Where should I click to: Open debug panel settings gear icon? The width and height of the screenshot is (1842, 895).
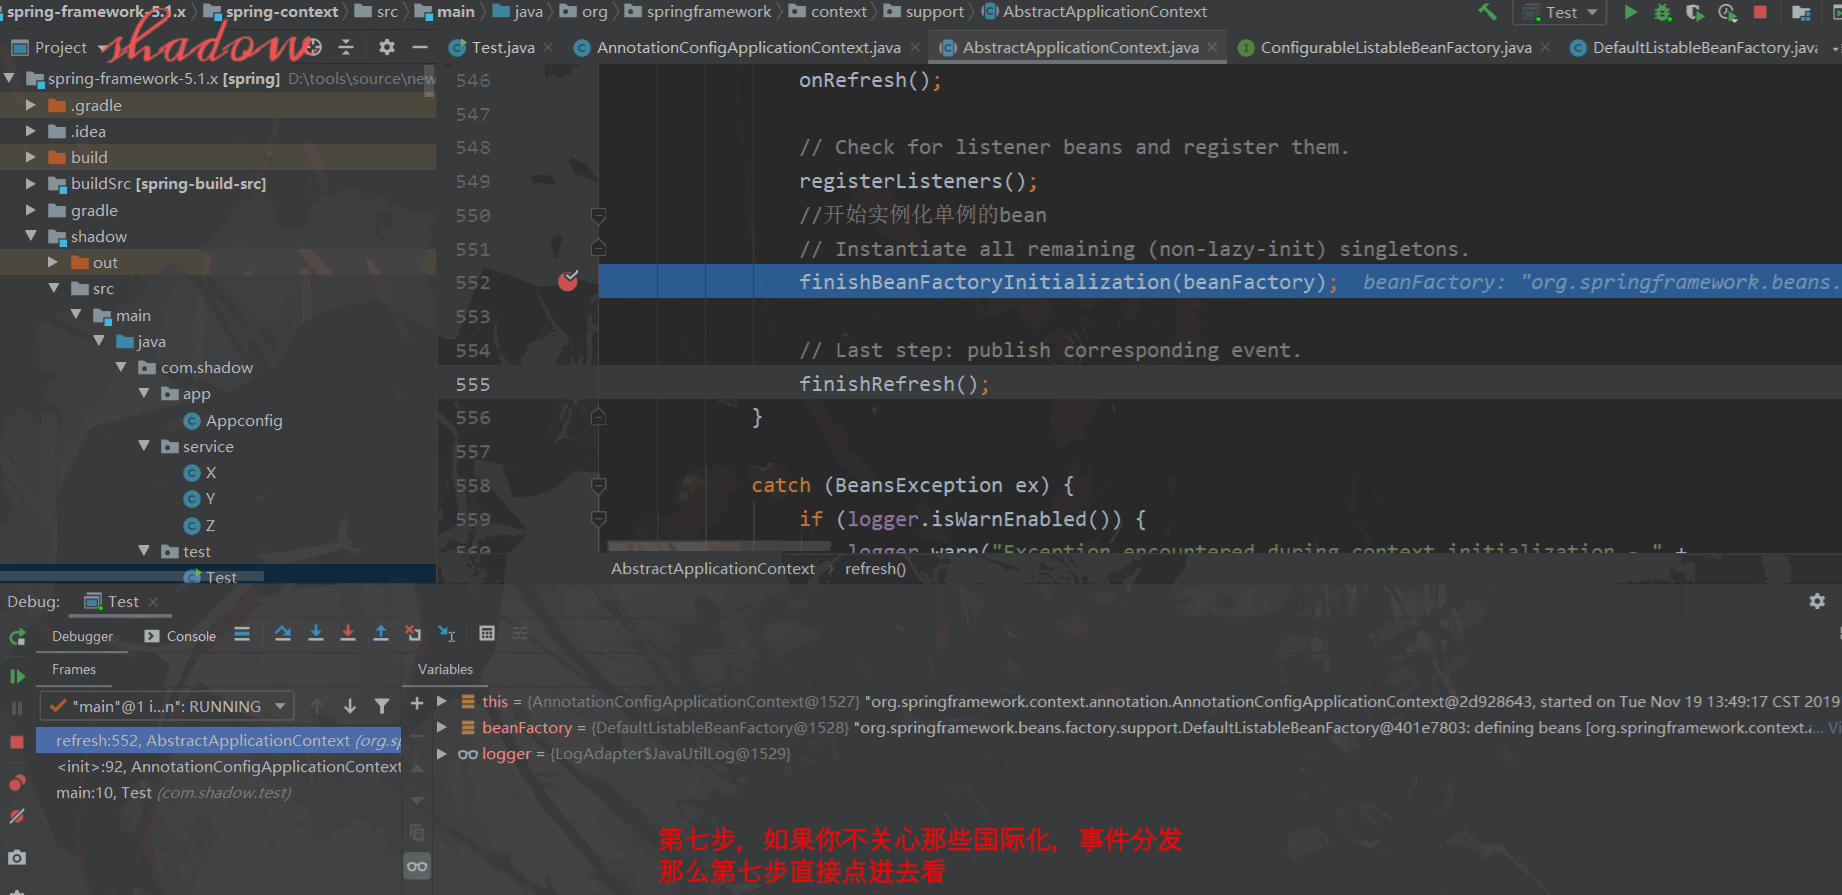1817,601
